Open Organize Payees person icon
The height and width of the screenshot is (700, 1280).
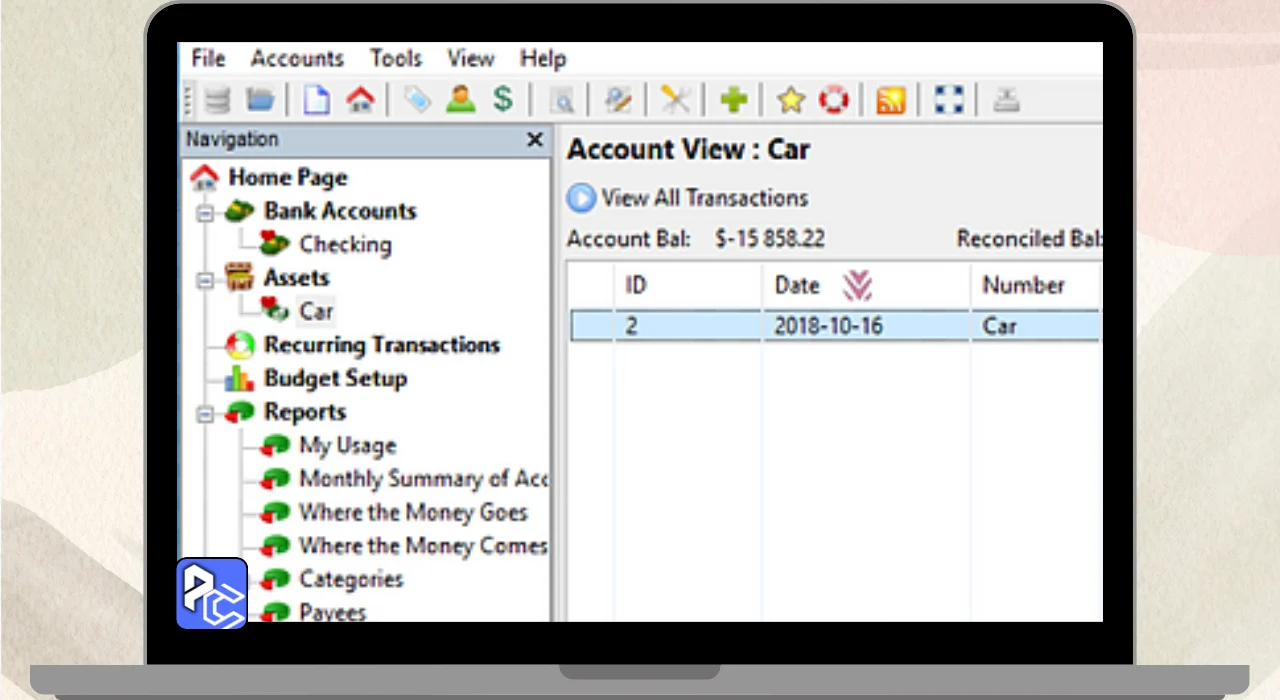[x=460, y=100]
